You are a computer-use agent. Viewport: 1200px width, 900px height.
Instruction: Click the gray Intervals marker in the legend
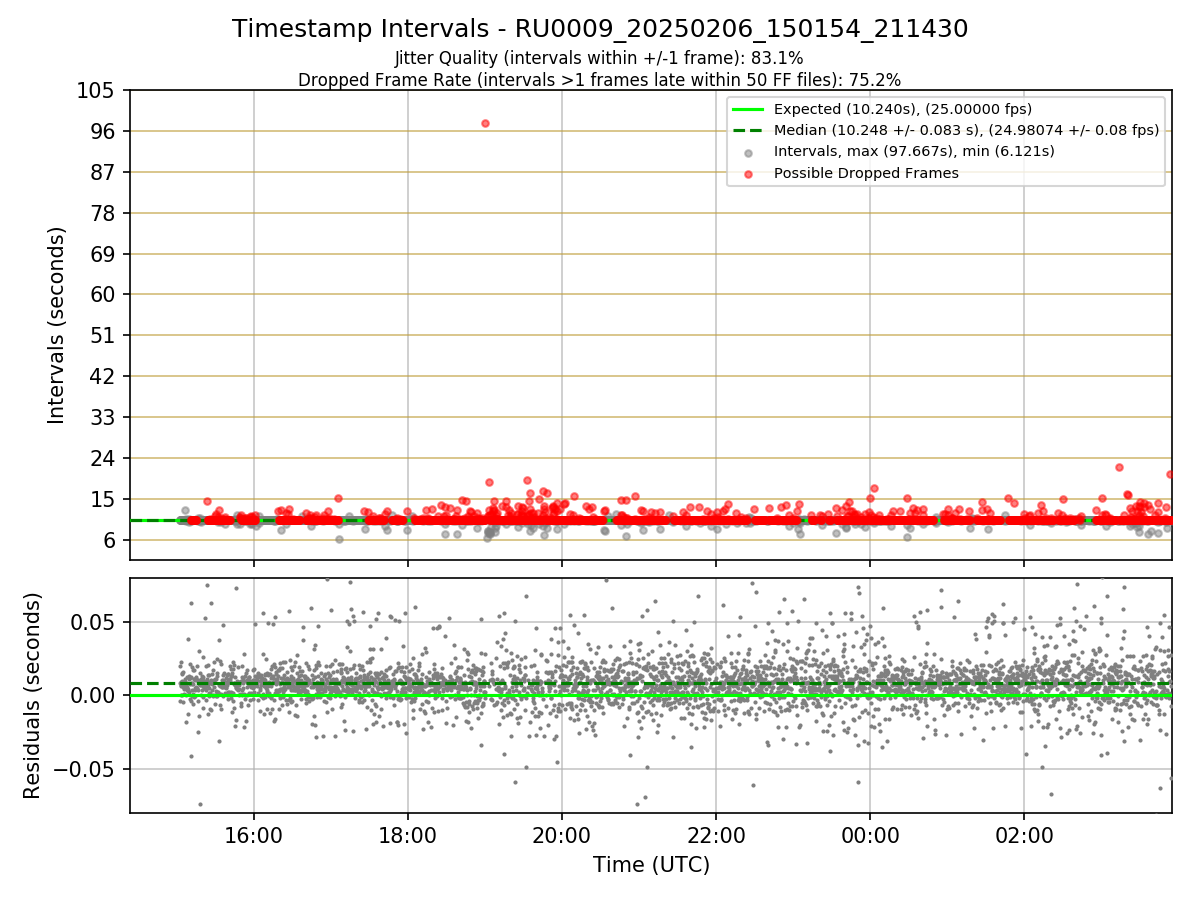point(748,152)
